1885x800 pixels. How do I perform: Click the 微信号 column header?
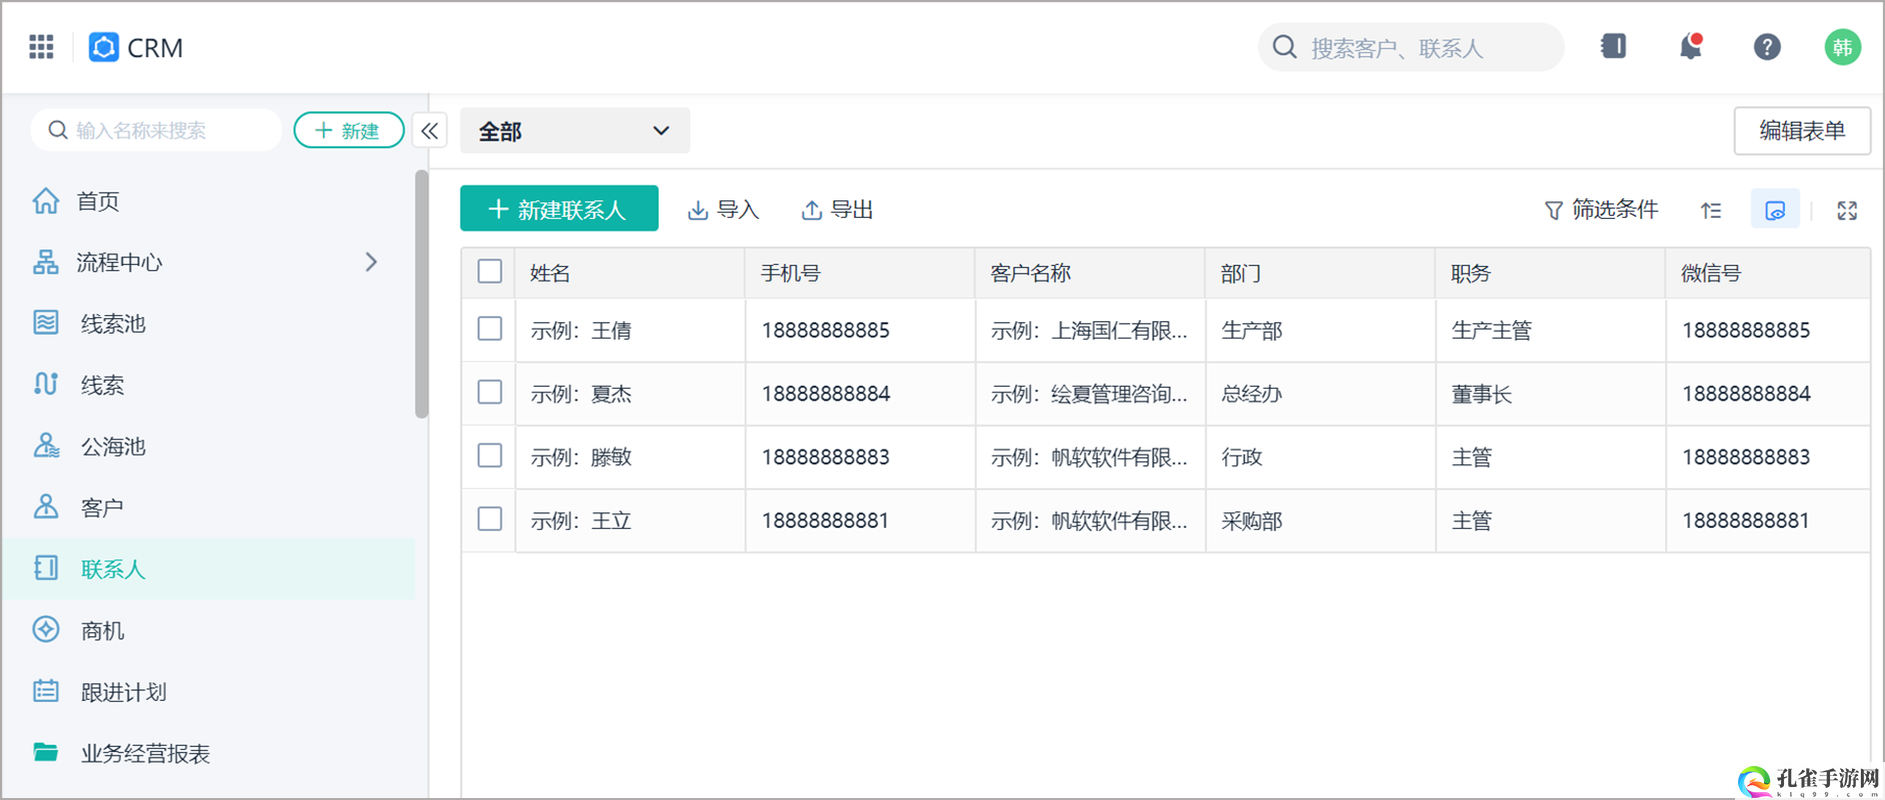click(1768, 273)
